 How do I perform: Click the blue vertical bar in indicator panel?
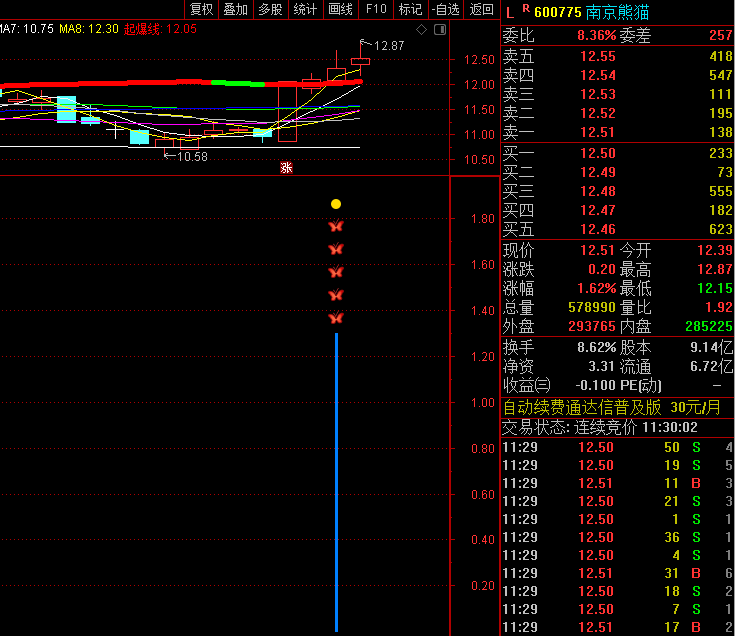[x=336, y=480]
